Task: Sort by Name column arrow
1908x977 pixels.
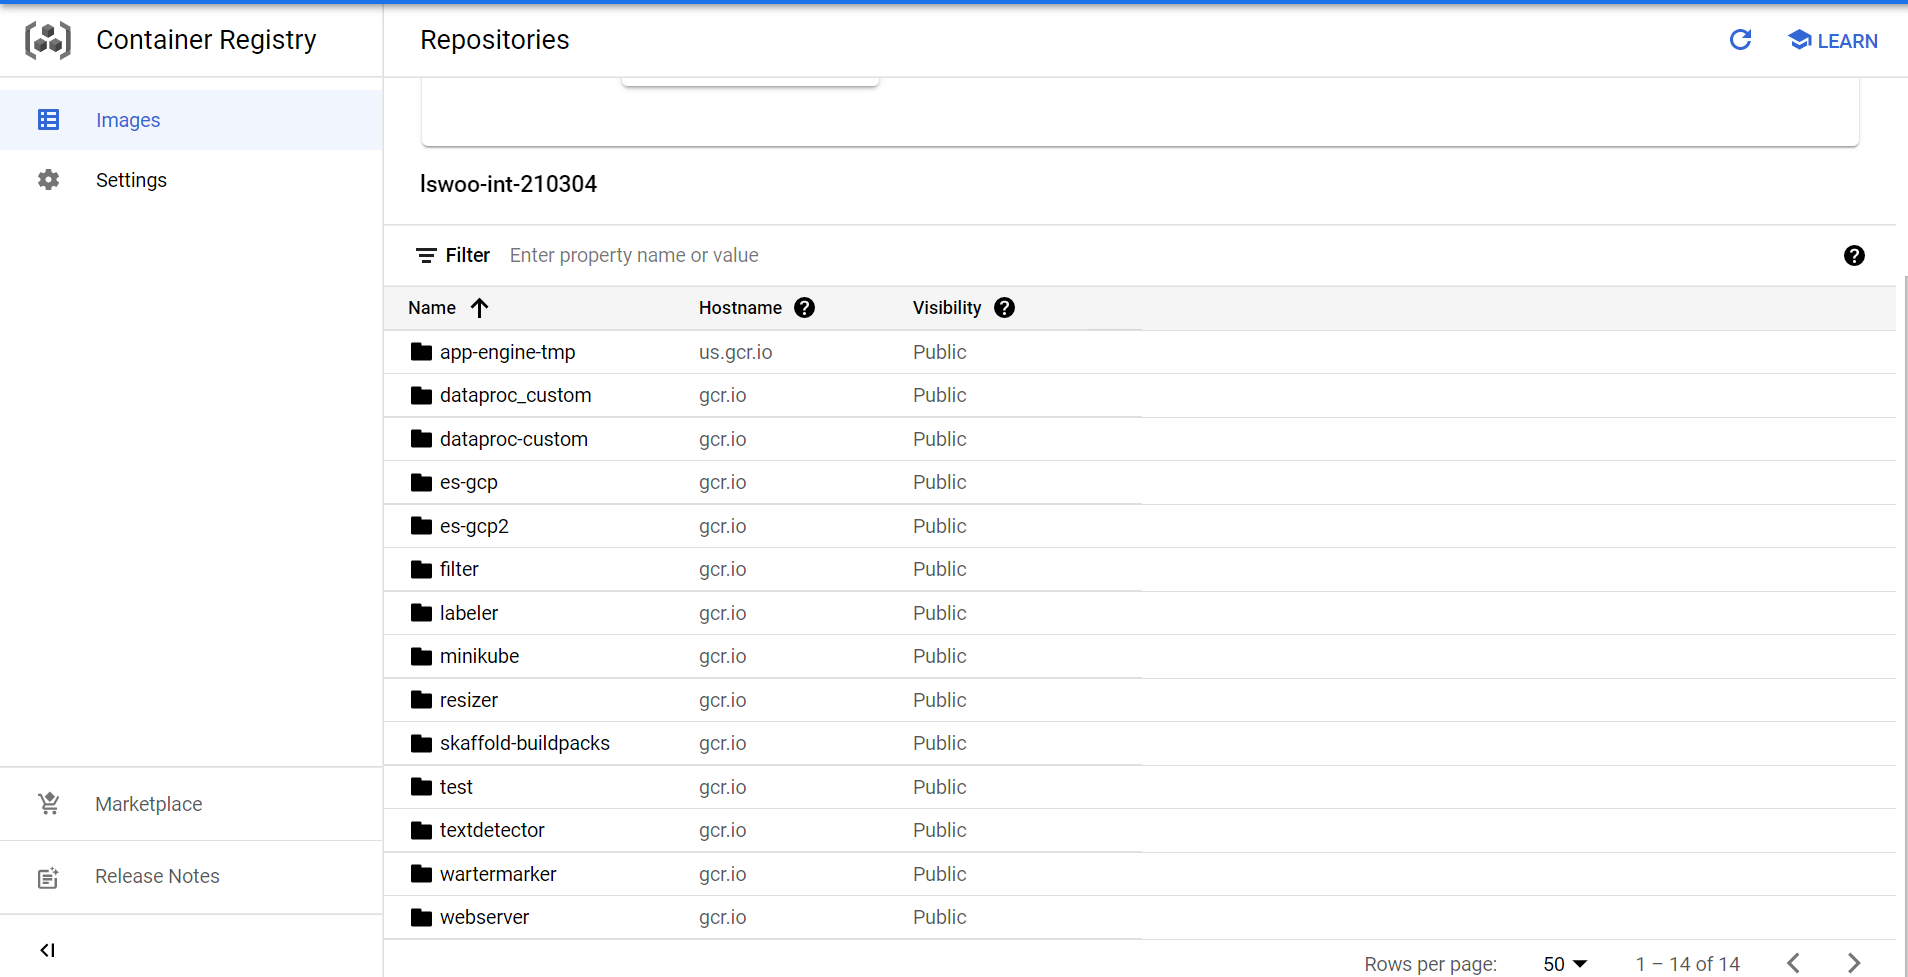Action: pyautogui.click(x=480, y=308)
